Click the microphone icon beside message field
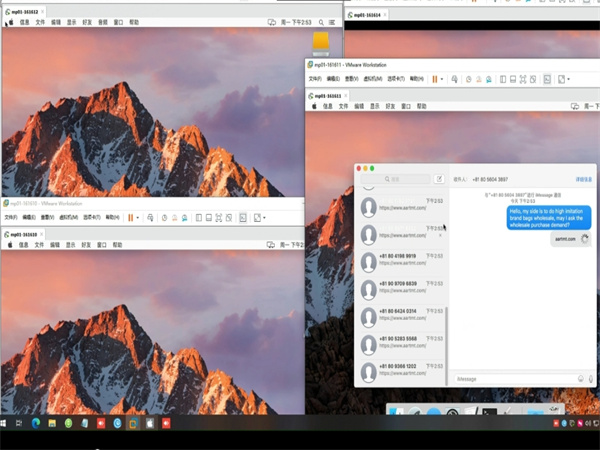Screen dimensions: 600x450 click(591, 379)
